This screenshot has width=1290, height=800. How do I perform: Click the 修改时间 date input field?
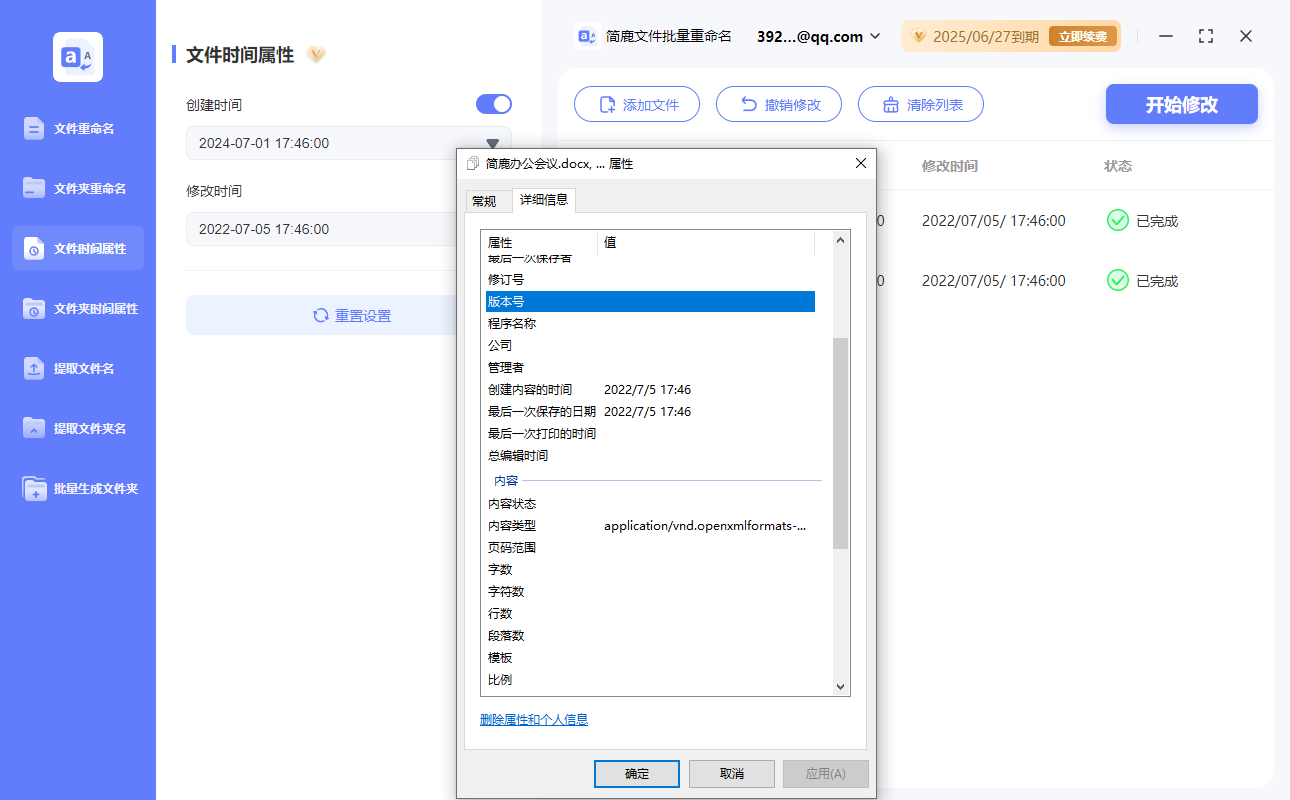click(x=320, y=229)
